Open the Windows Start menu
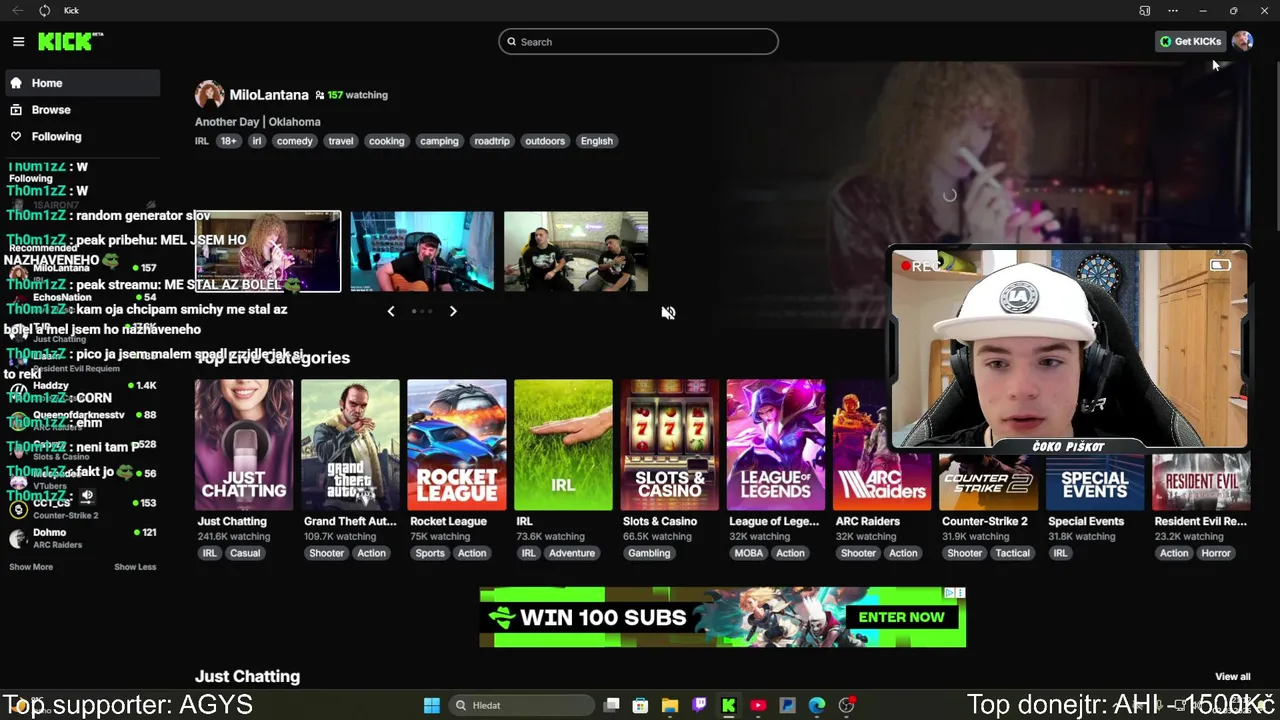Viewport: 1280px width, 720px height. pyautogui.click(x=431, y=705)
